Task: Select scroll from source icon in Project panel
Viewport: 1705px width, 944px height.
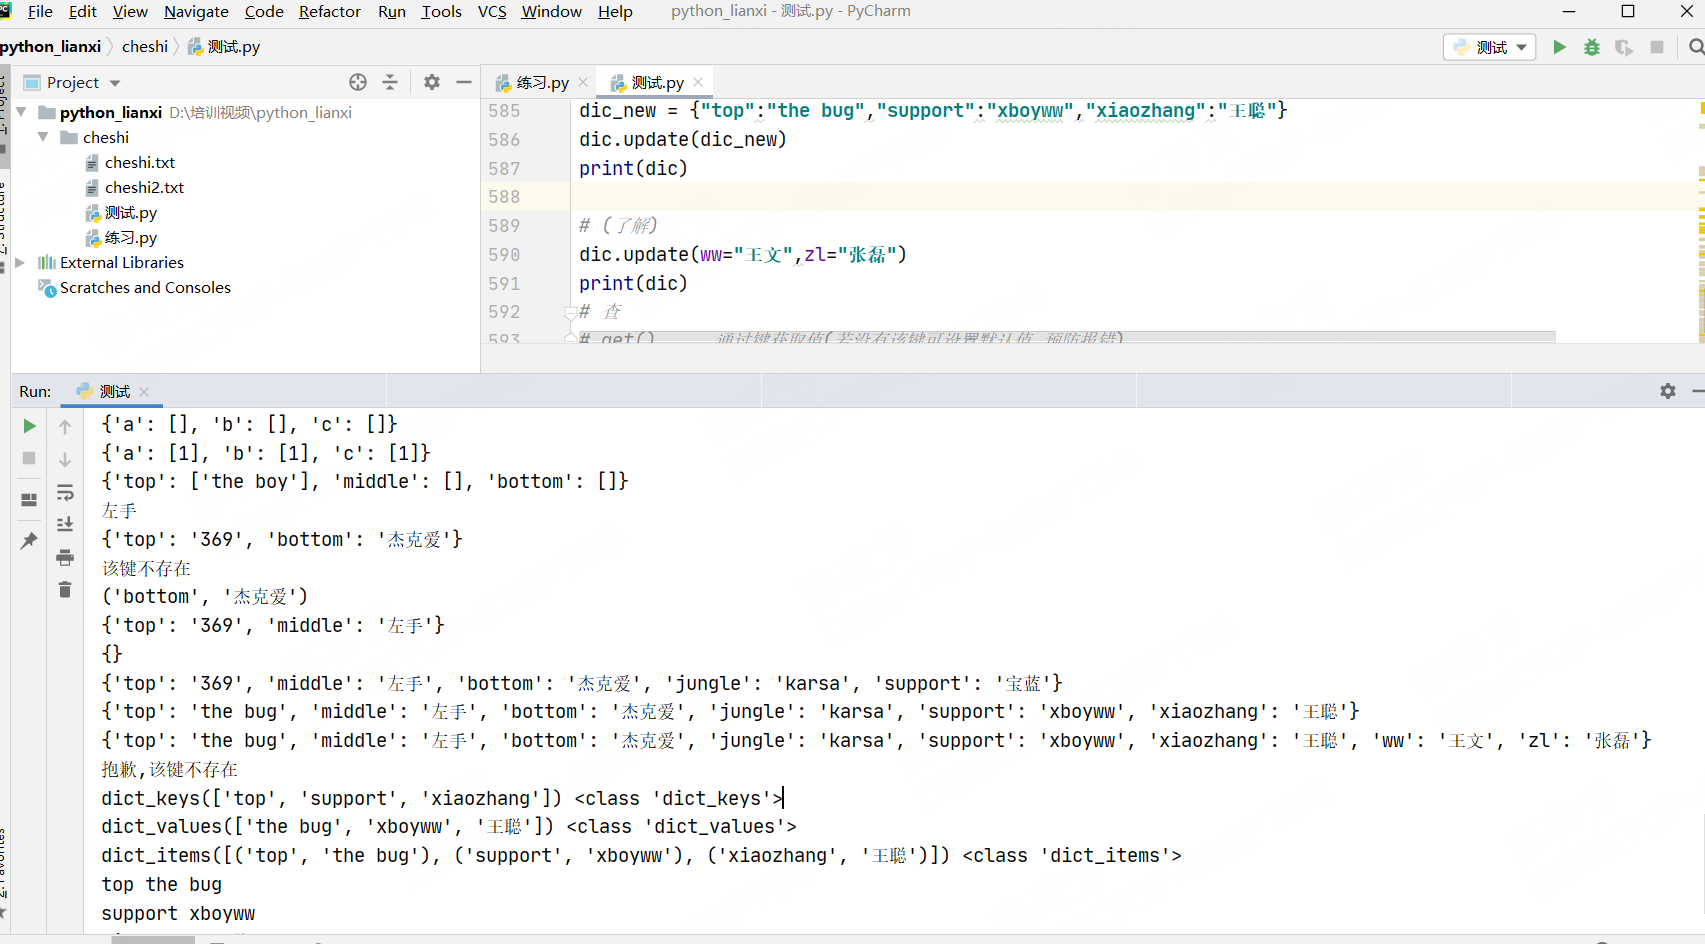Action: click(x=358, y=82)
